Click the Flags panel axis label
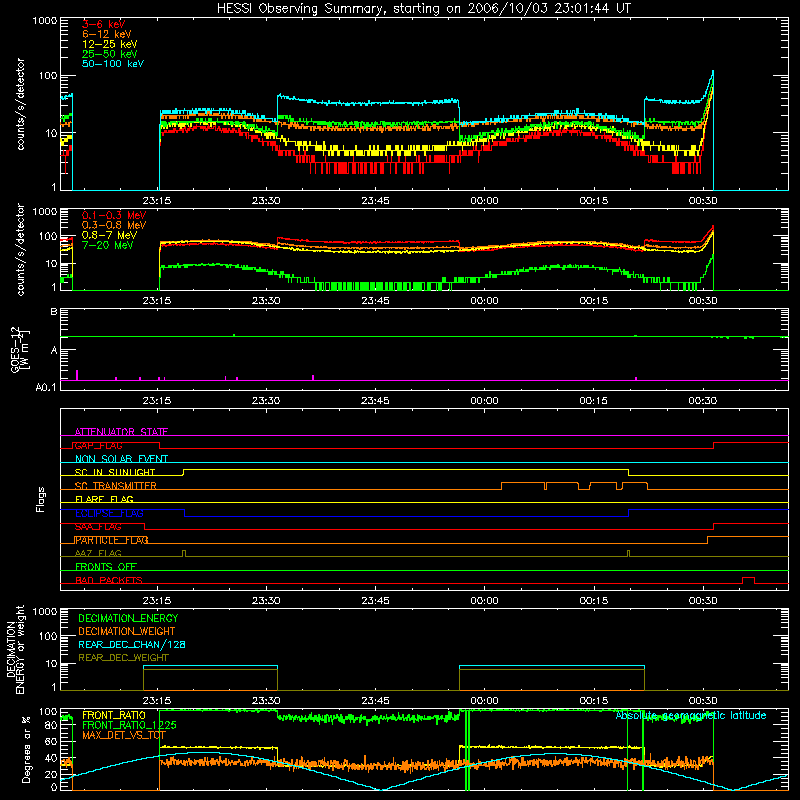This screenshot has width=800, height=800. pos(41,499)
